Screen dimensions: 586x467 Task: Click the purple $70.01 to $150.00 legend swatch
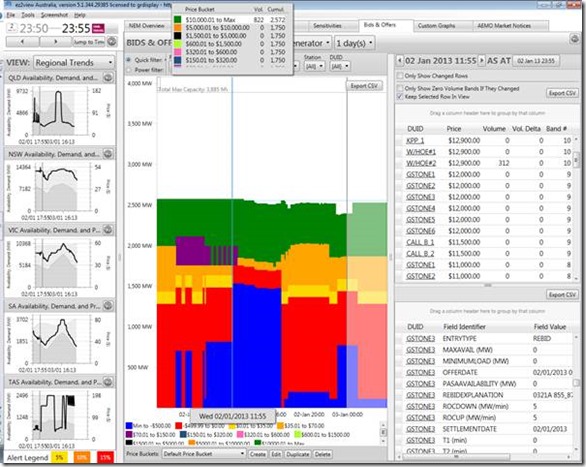(129, 434)
